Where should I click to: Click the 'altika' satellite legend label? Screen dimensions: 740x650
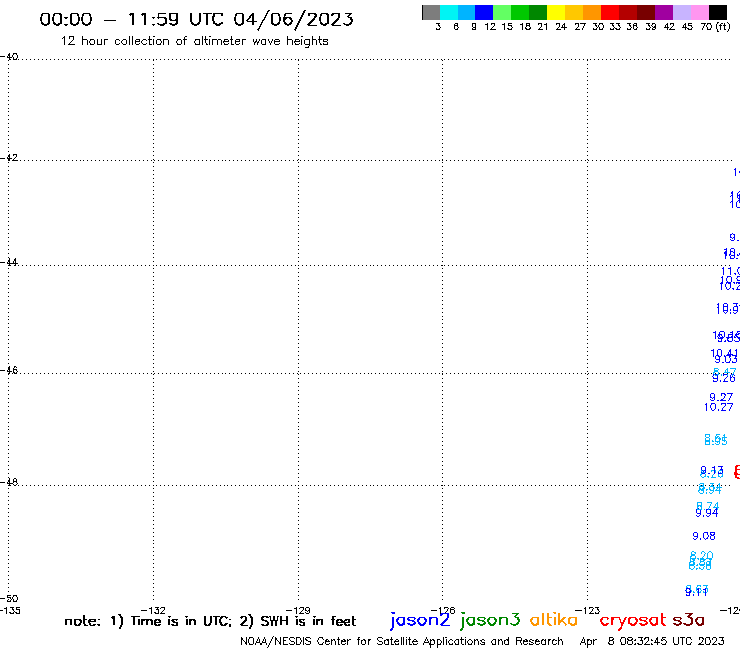tap(554, 620)
